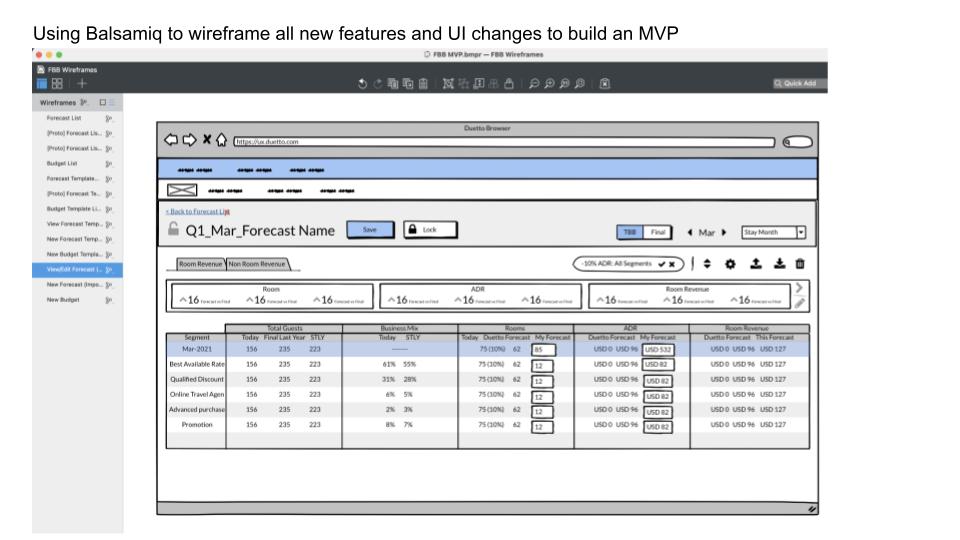Toggle to the Final view option
Viewport: 960px width, 540px height.
(x=657, y=231)
